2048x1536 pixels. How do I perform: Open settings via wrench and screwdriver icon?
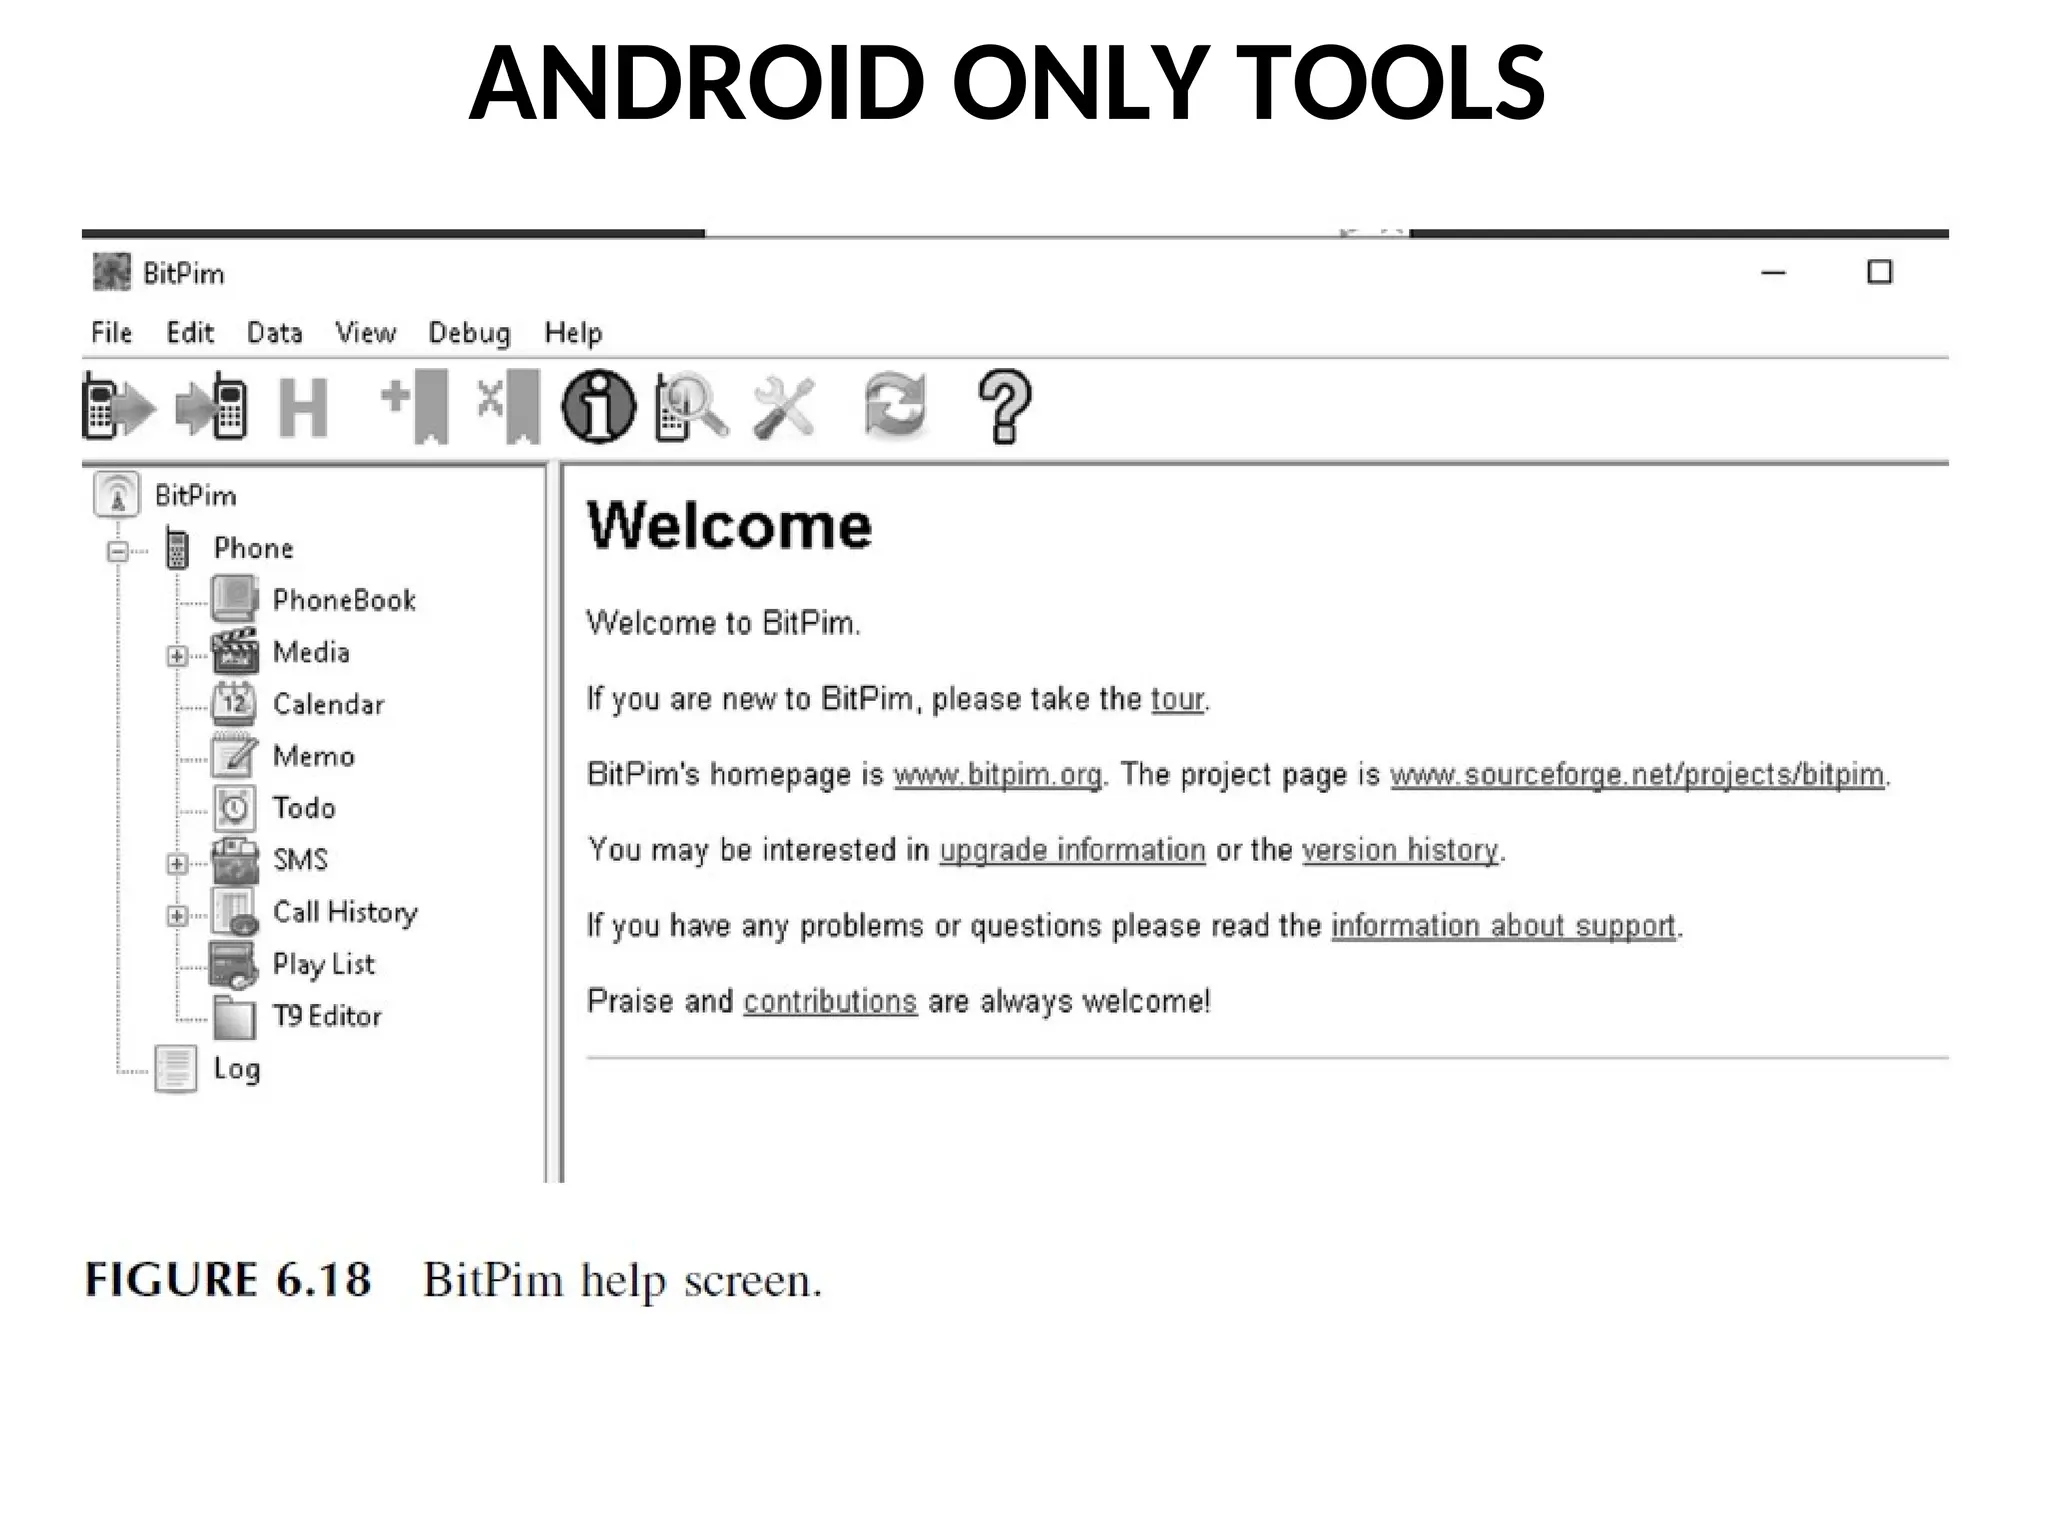[x=784, y=407]
